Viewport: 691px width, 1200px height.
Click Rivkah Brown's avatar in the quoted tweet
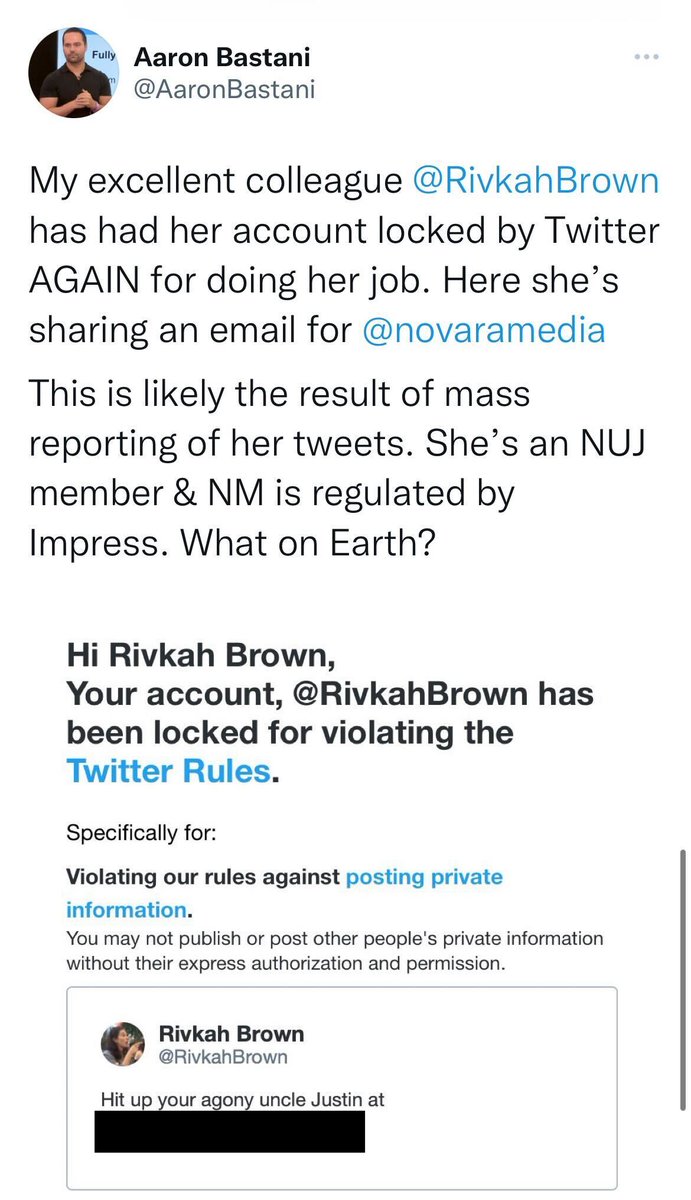click(x=123, y=1044)
